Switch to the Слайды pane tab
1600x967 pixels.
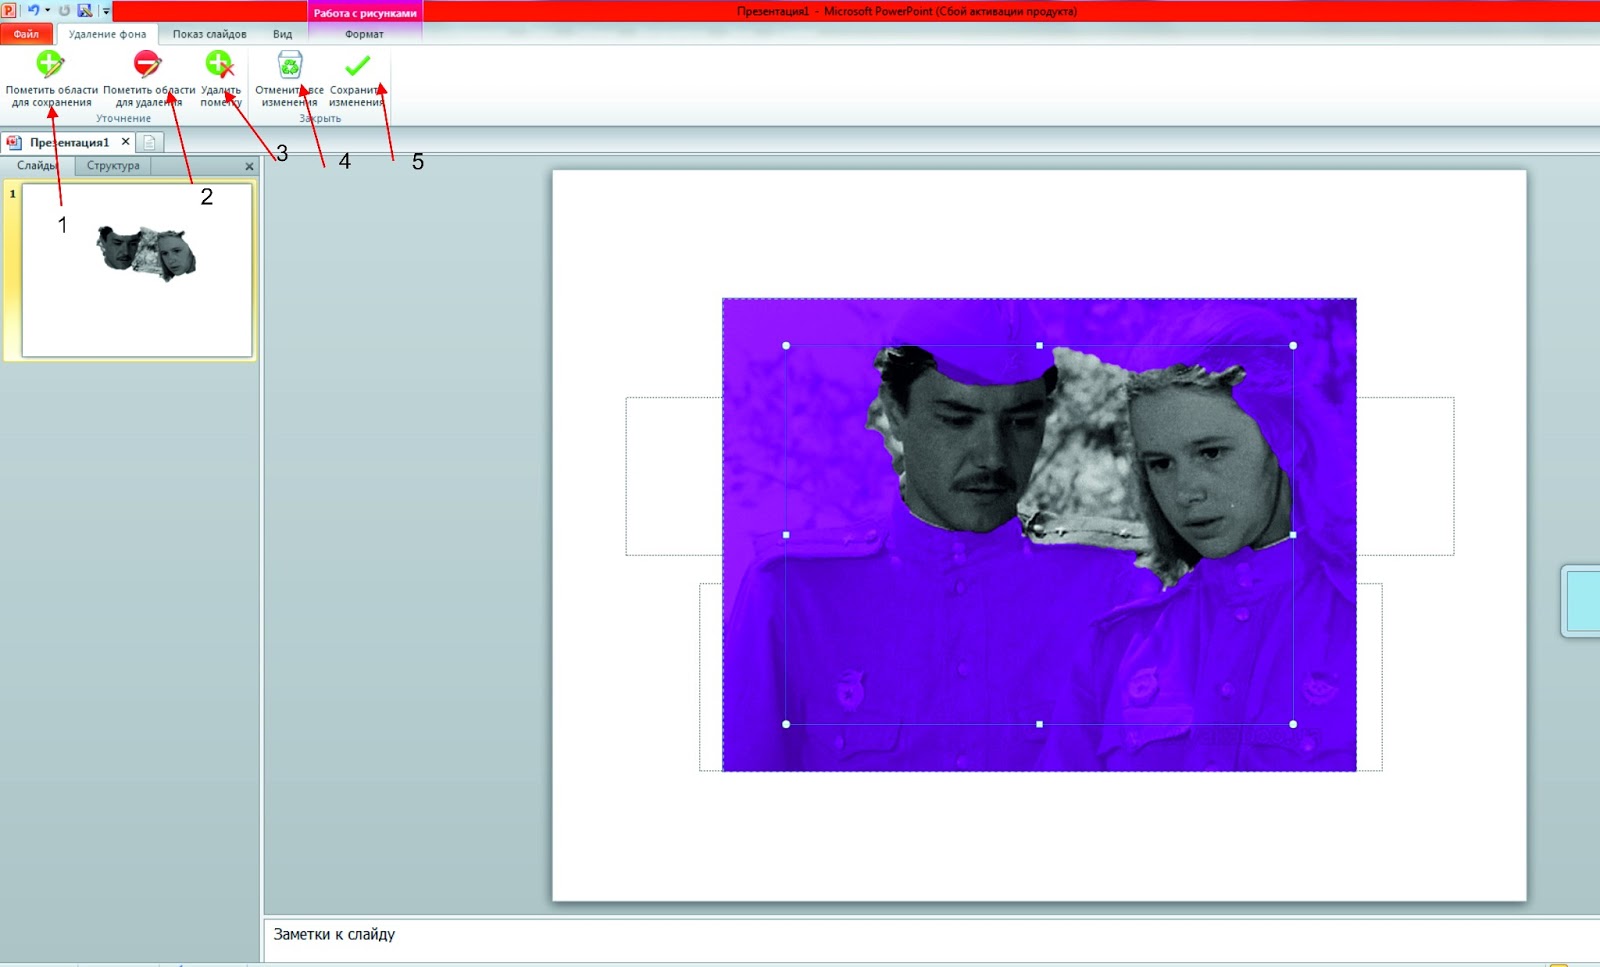(x=37, y=165)
